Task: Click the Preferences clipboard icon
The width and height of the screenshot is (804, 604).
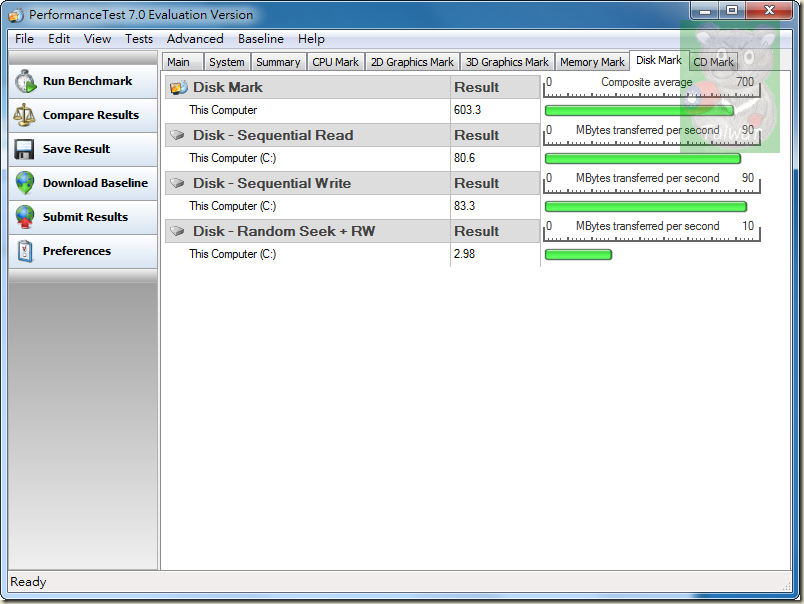Action: 25,251
